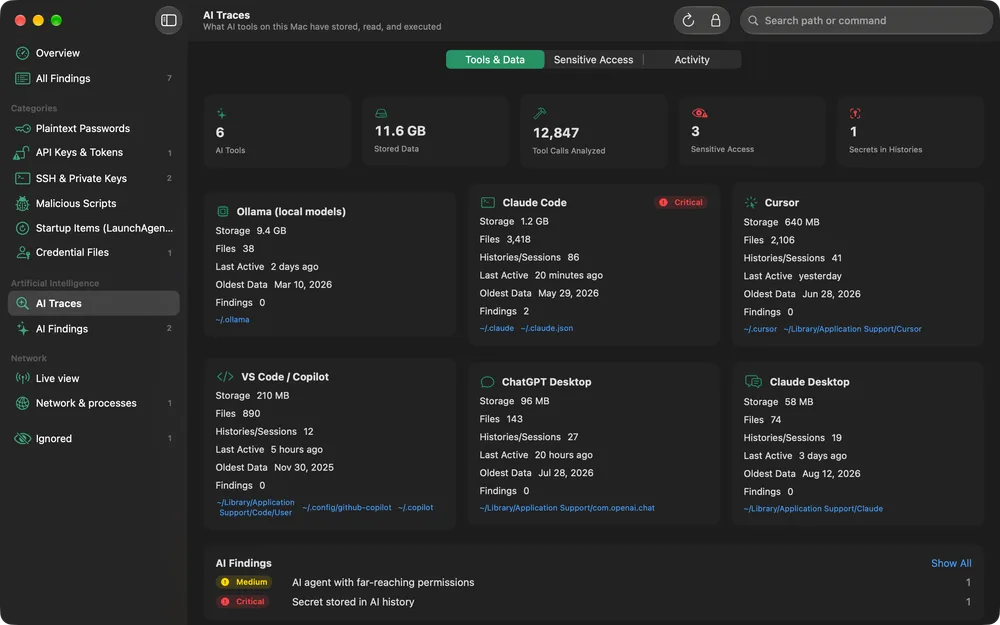Click the '11.6 GB' stored data value
This screenshot has width=1000, height=625.
click(400, 131)
